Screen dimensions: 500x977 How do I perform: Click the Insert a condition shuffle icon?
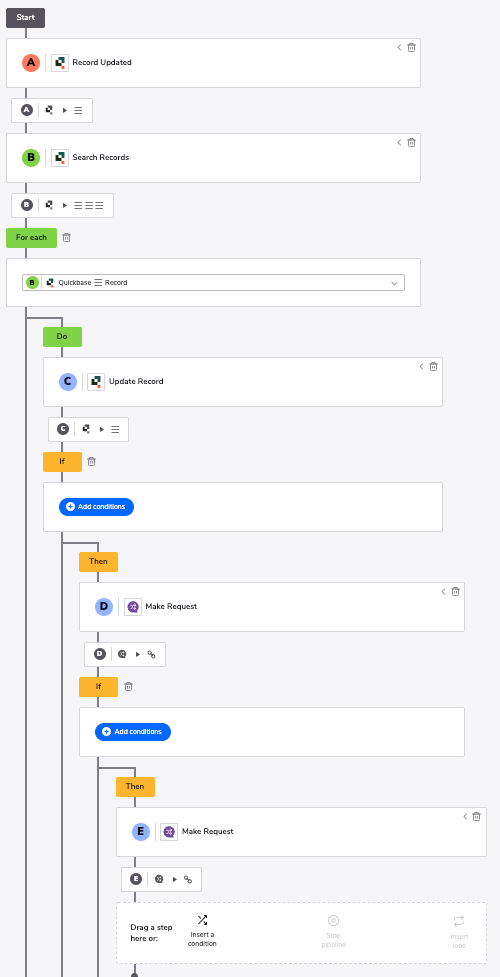pos(202,920)
